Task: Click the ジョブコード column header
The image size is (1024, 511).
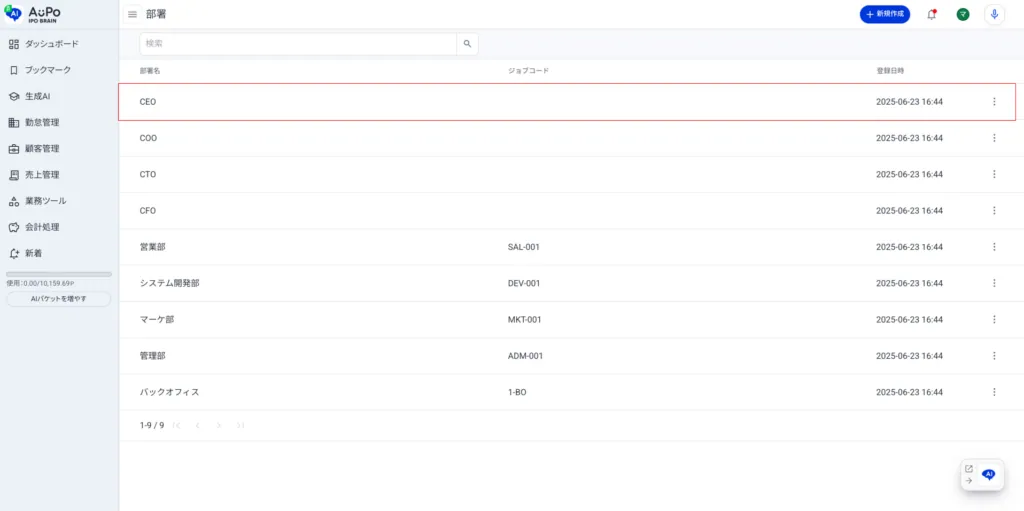Action: click(x=528, y=71)
